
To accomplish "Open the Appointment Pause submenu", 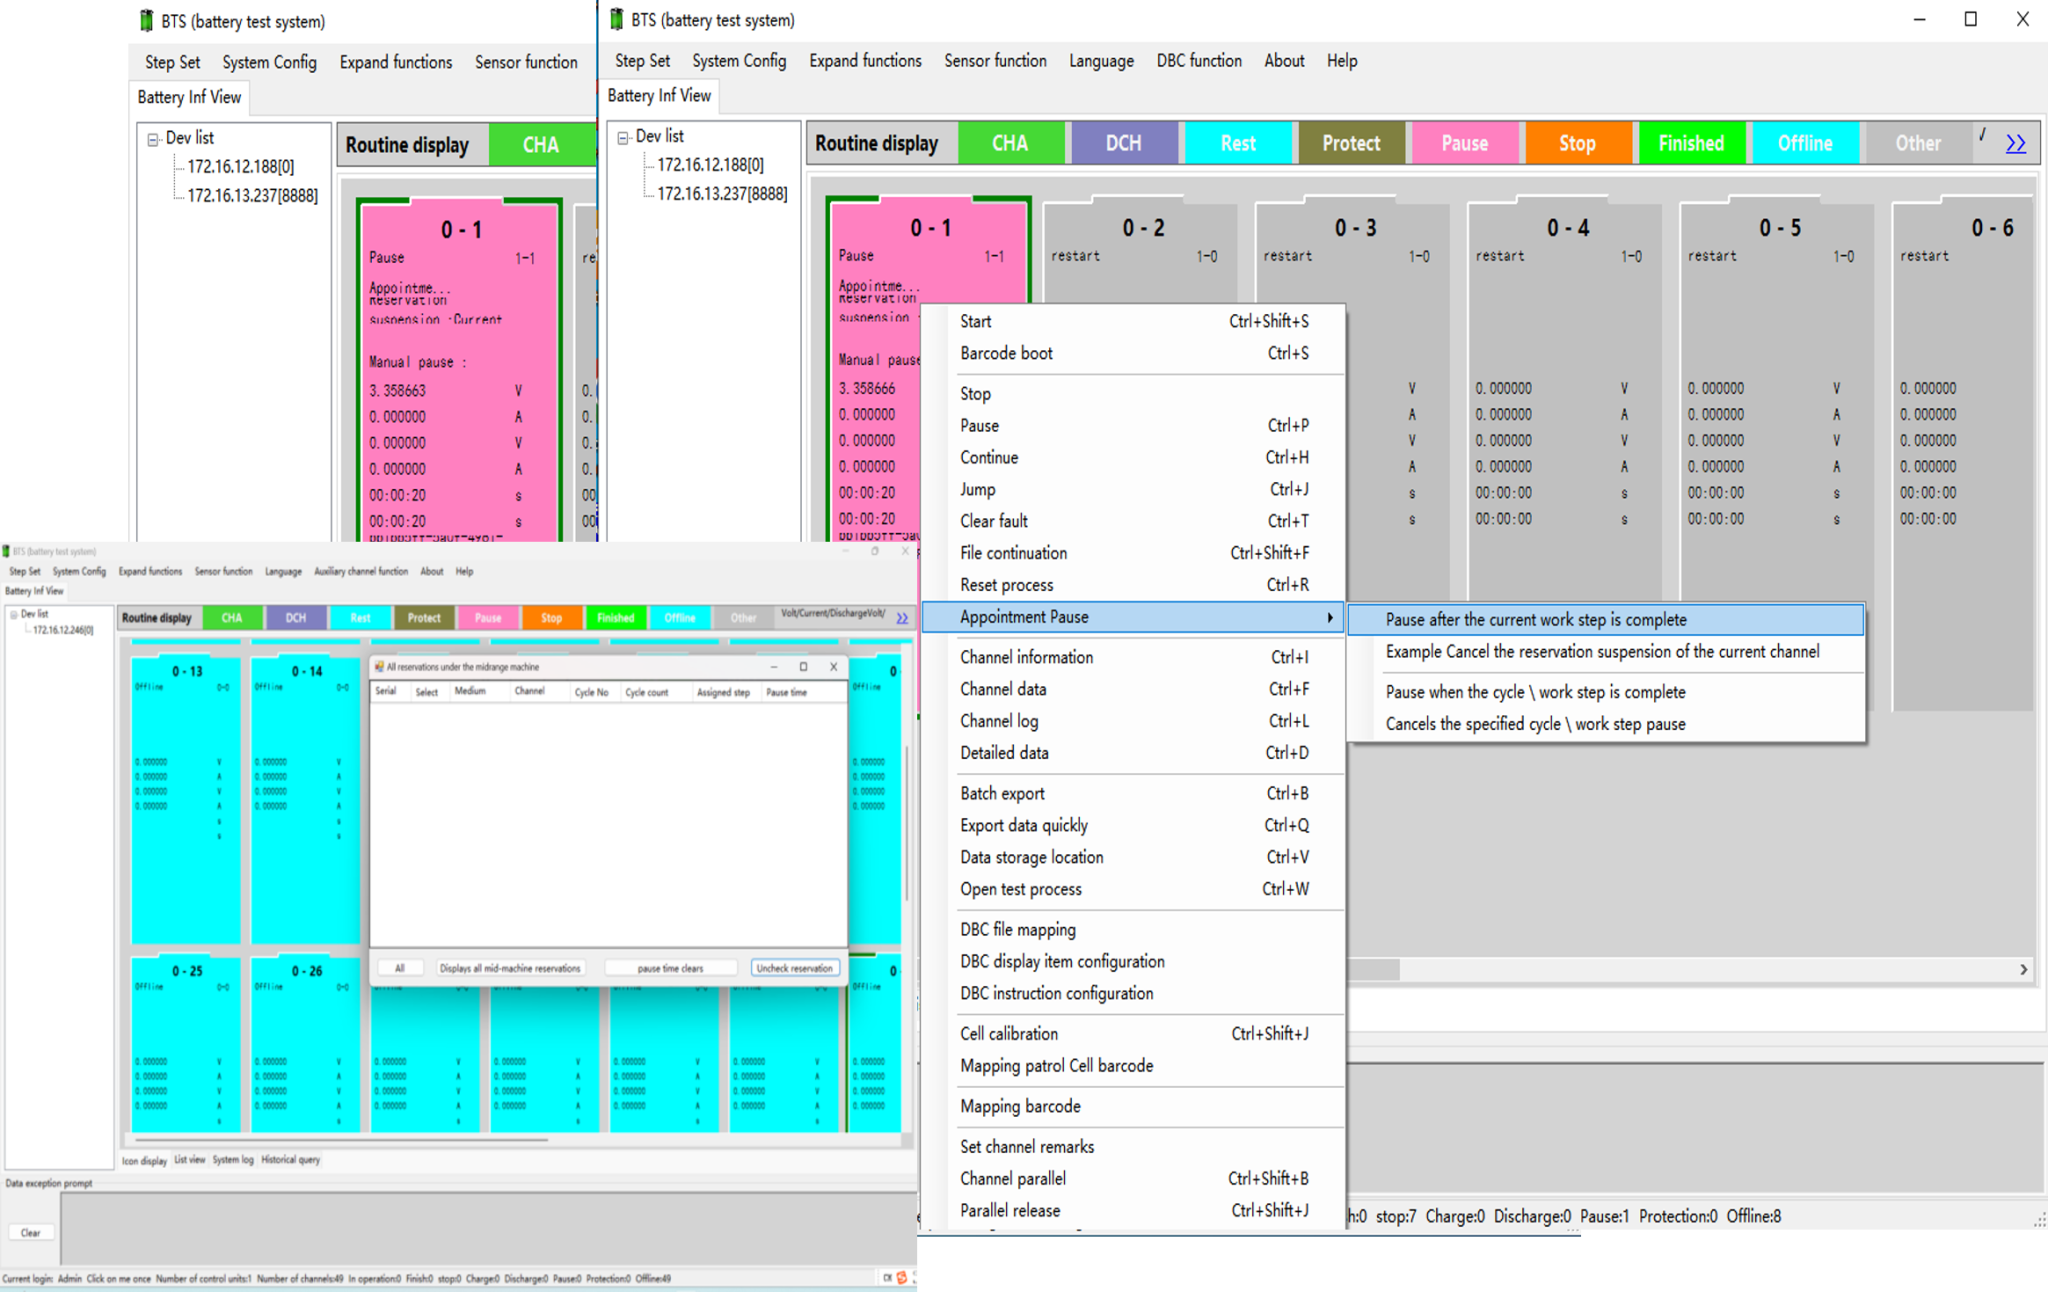I will pos(1024,617).
